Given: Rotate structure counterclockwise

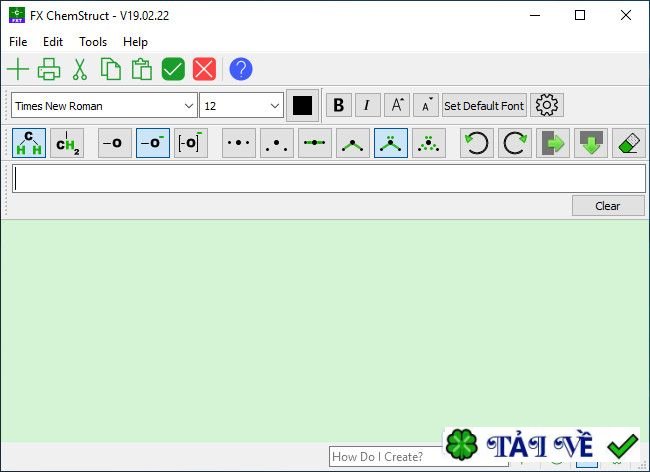Looking at the screenshot, I should (477, 143).
